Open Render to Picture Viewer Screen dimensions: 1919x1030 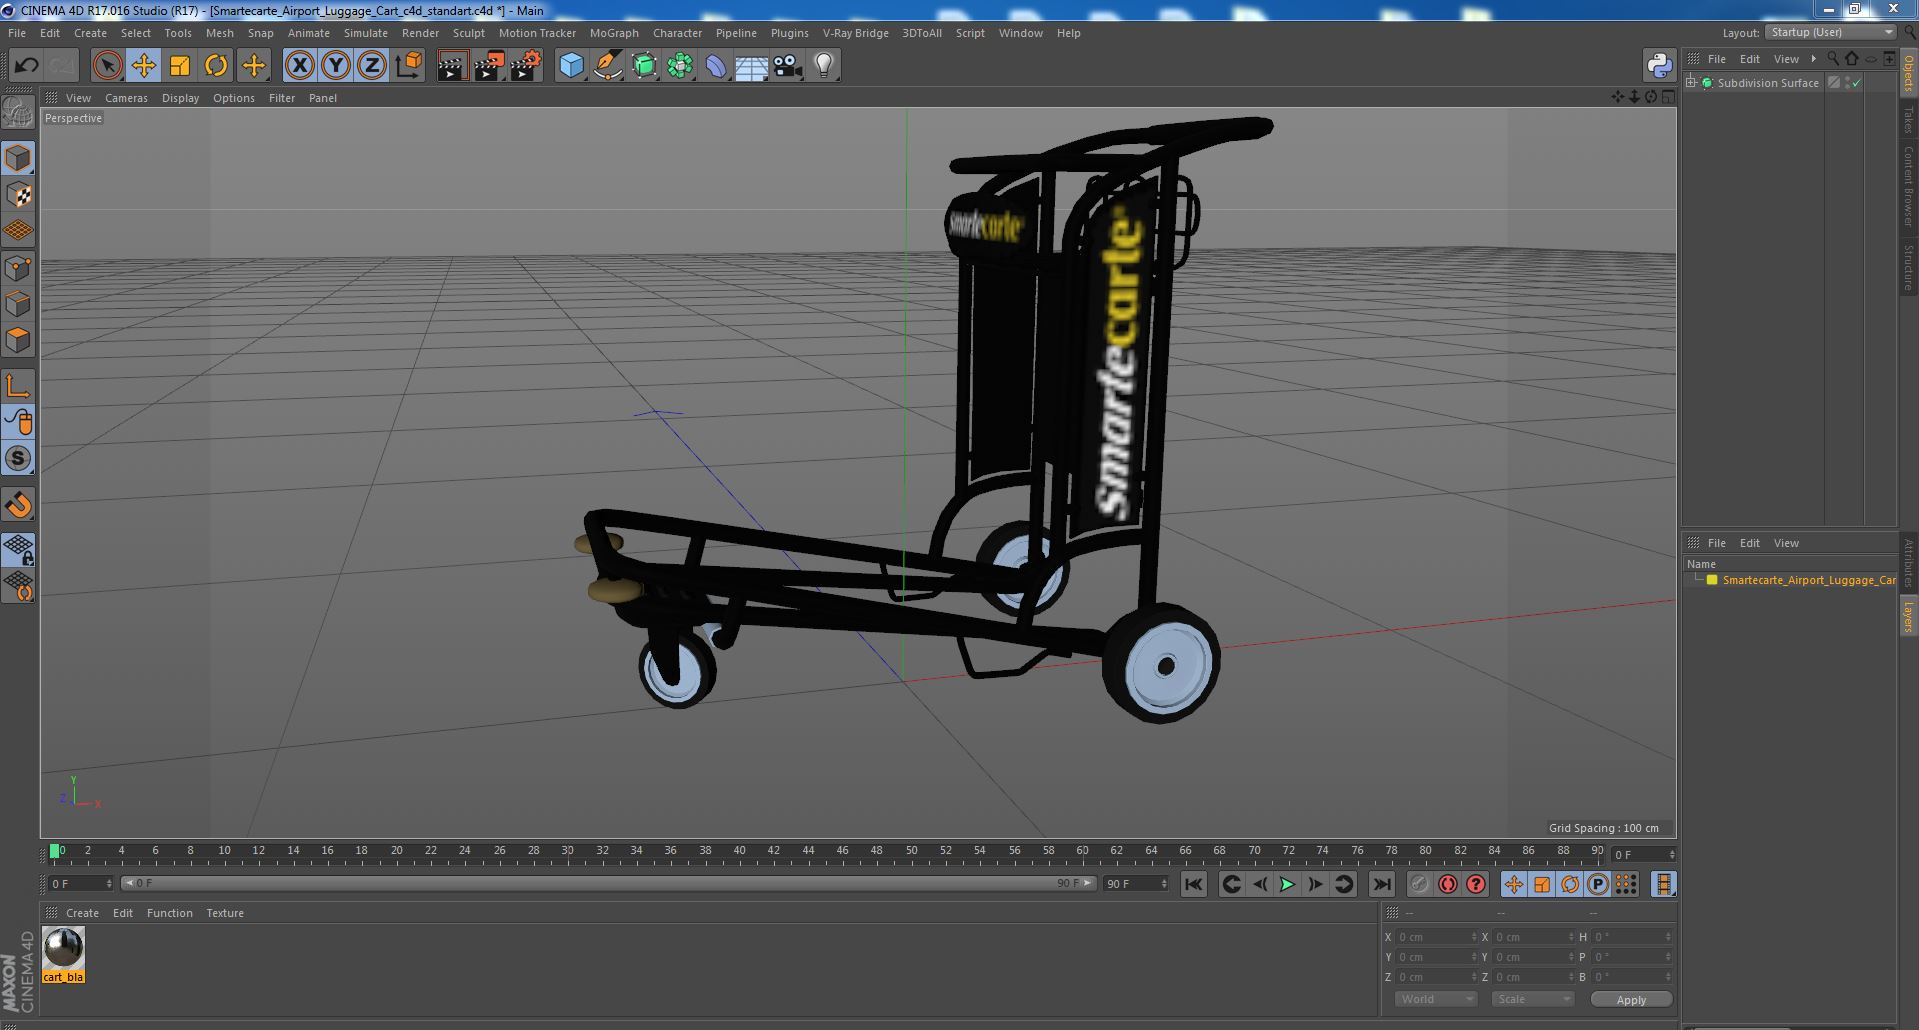point(489,66)
